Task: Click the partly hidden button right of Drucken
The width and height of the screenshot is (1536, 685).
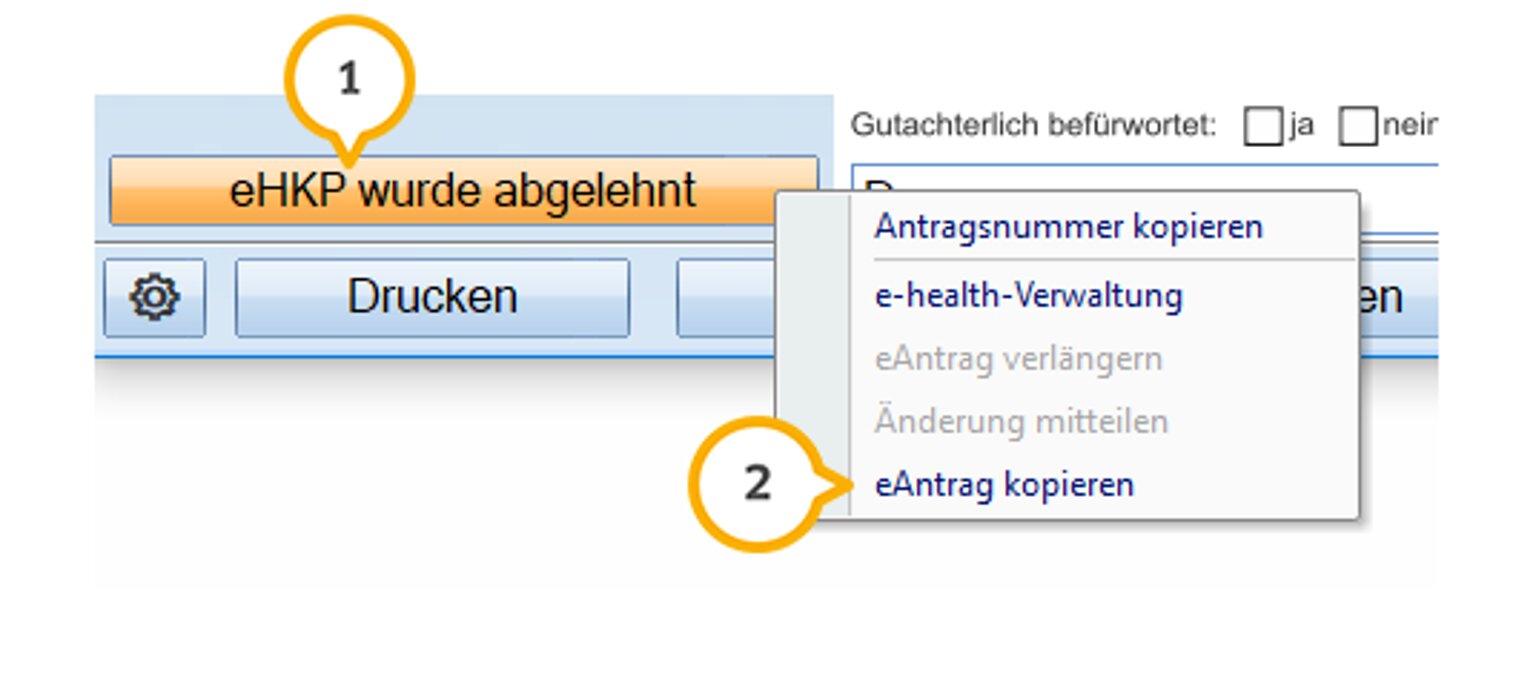Action: tap(726, 298)
